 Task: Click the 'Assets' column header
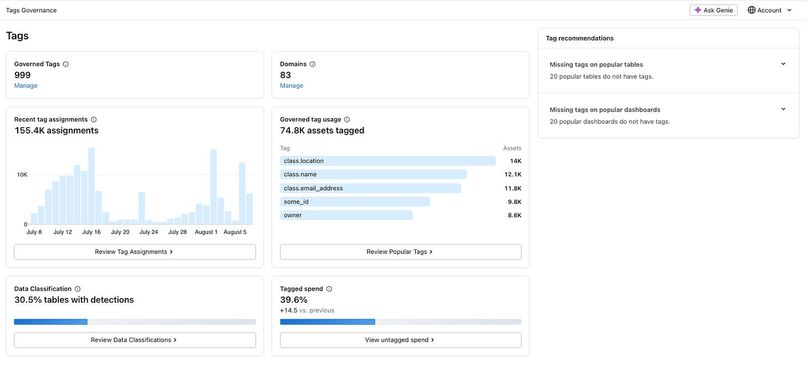tap(512, 148)
